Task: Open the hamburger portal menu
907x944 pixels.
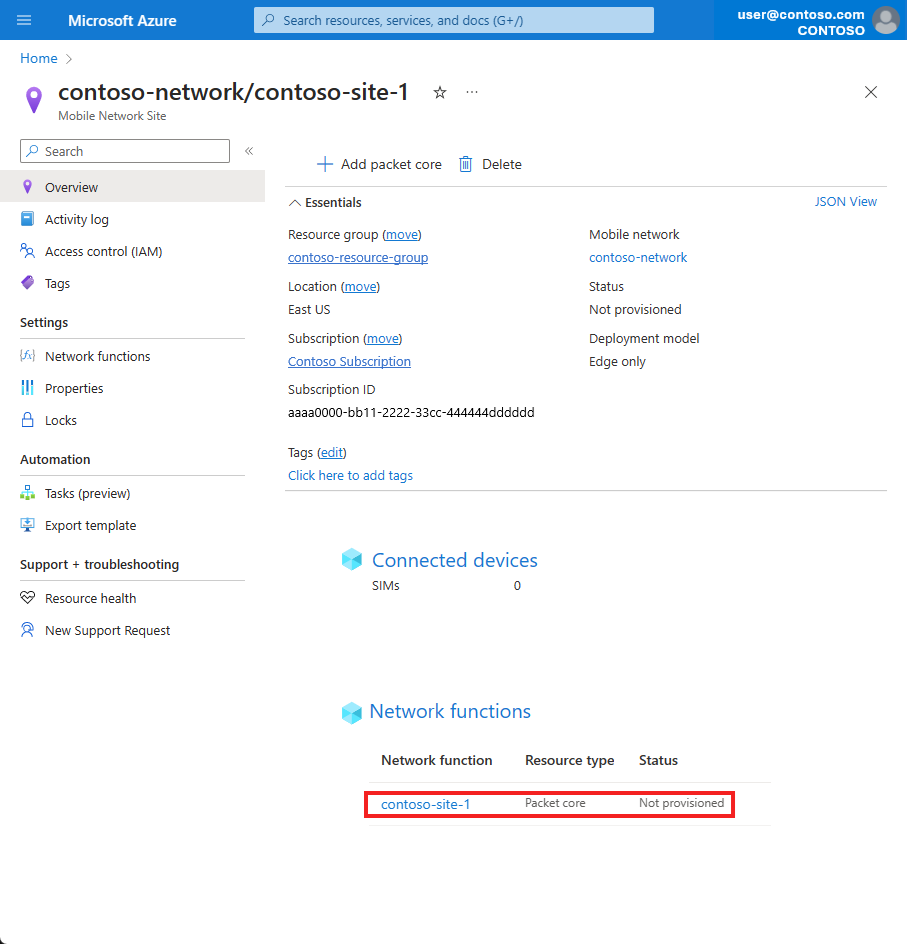Action: (x=24, y=20)
